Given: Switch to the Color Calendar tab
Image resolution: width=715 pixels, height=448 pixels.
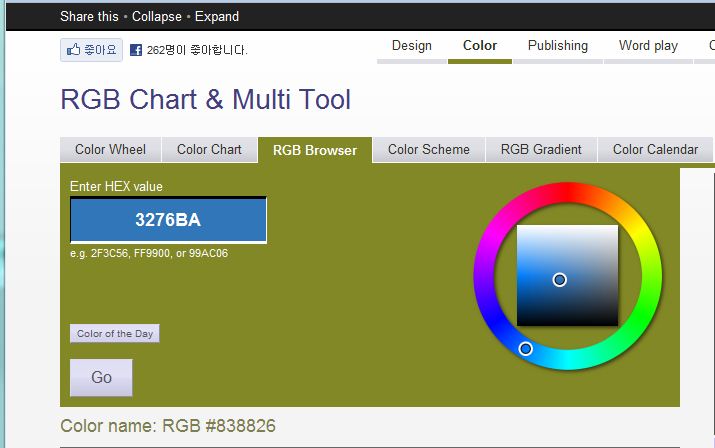Looking at the screenshot, I should pos(655,150).
